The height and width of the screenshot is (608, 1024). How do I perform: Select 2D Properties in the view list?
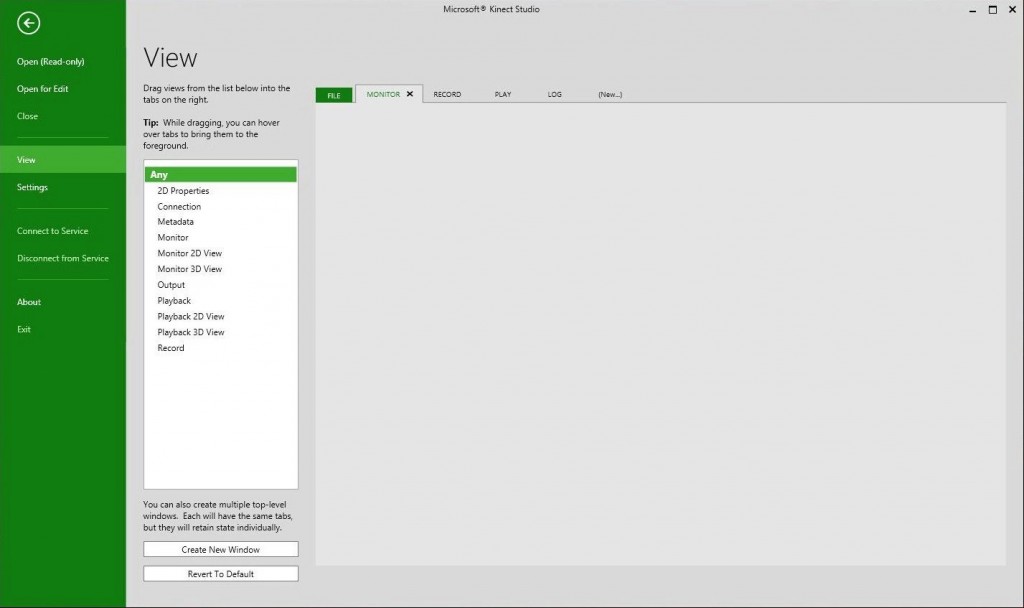point(183,191)
